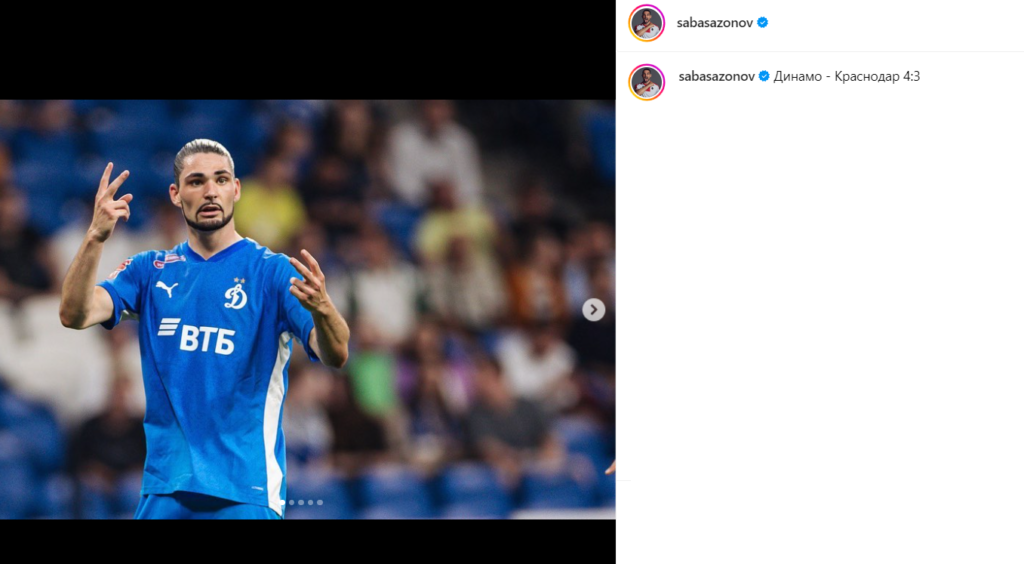Screen dimensions: 1024x564
Task: Select the second carousel indicator dot
Action: pos(291,503)
